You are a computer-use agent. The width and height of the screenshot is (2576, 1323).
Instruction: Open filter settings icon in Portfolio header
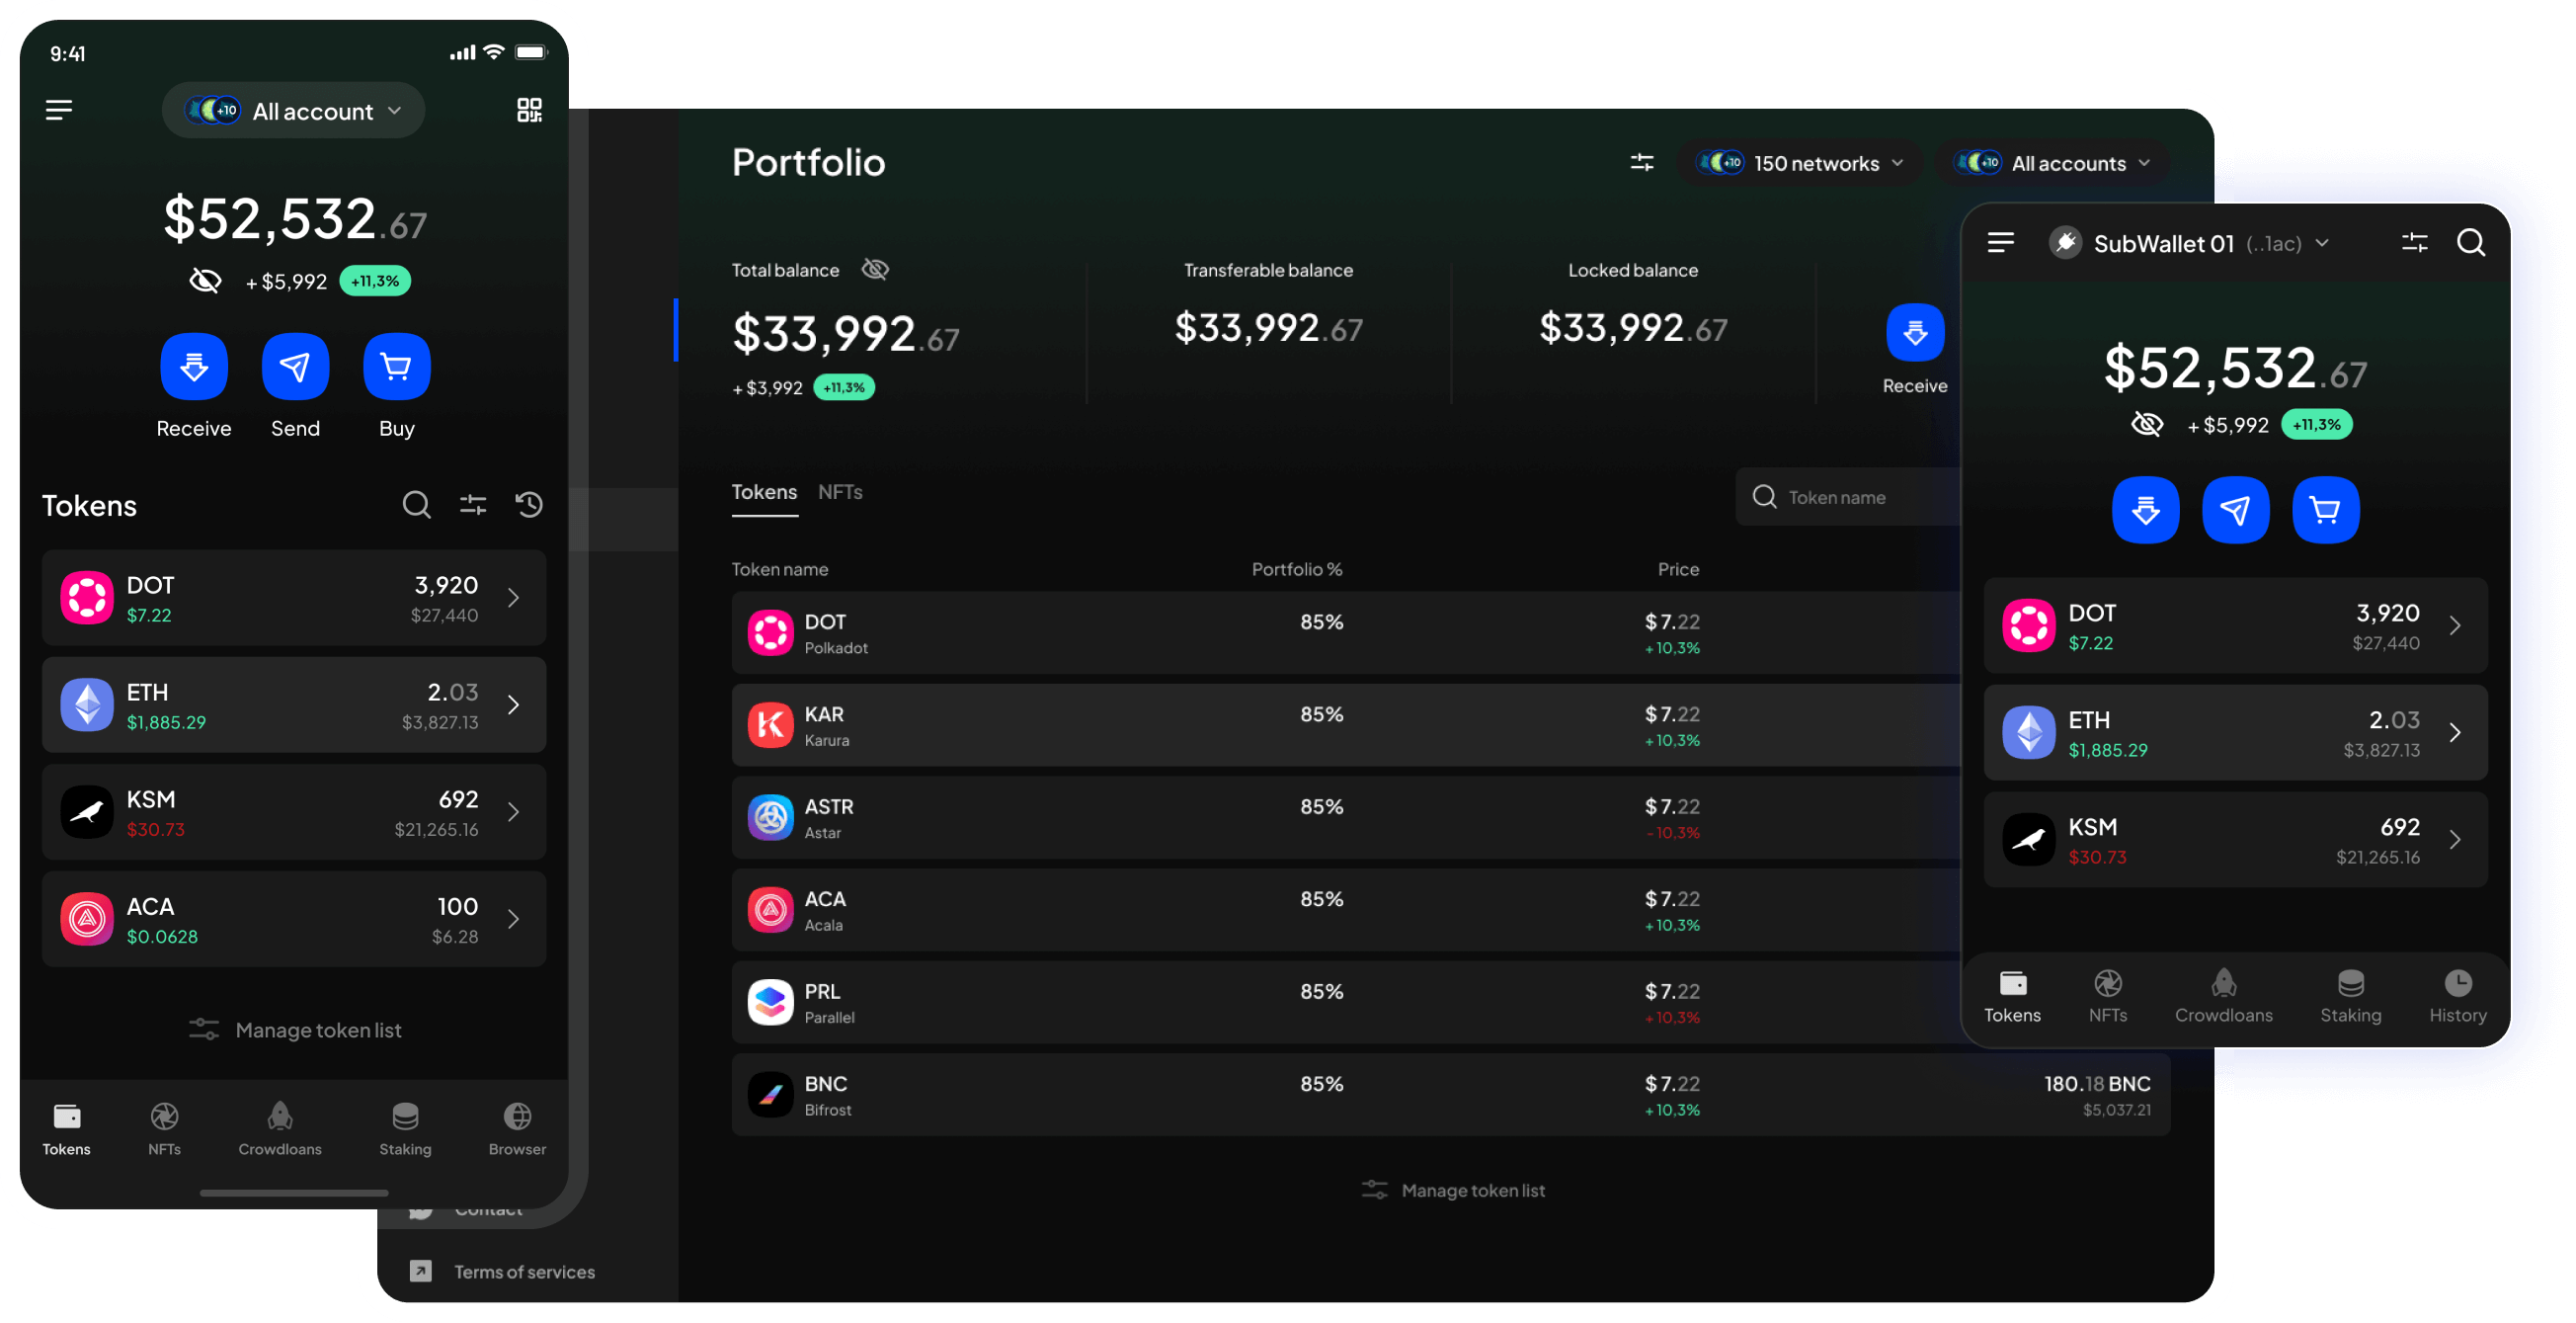(1642, 162)
